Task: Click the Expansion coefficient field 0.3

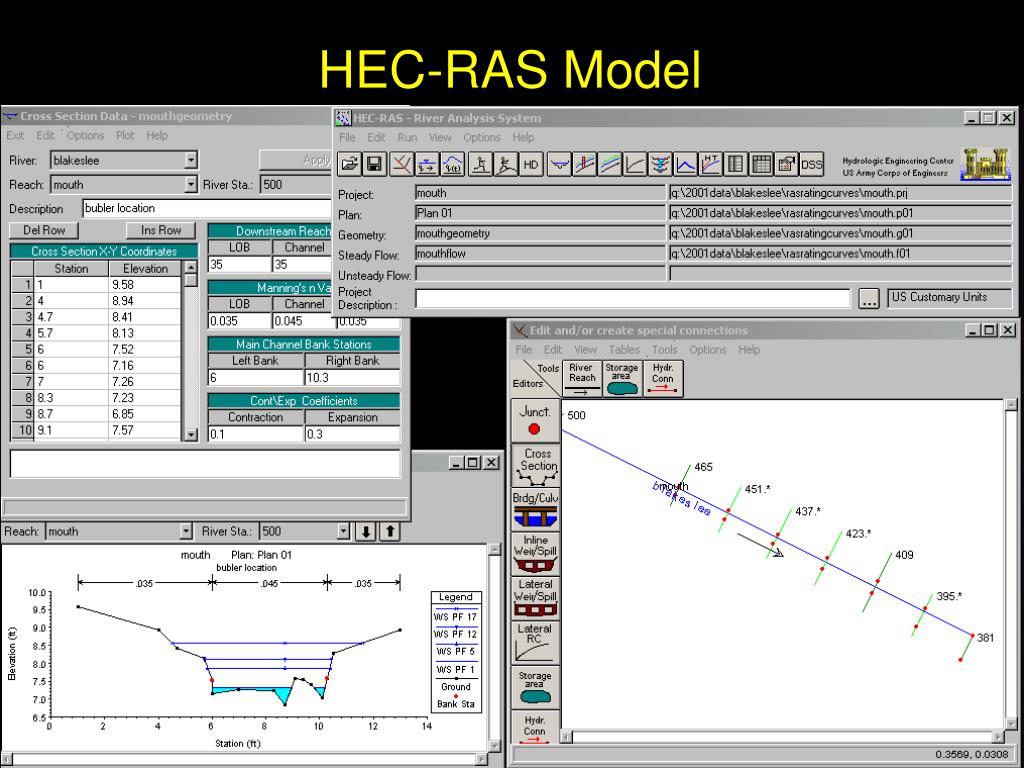Action: [x=352, y=434]
